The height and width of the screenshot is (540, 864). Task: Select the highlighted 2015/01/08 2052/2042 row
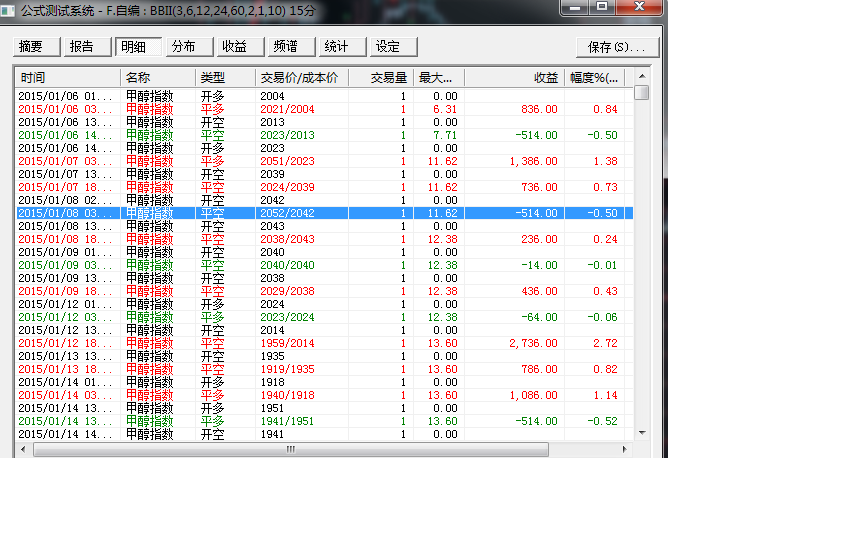300,213
